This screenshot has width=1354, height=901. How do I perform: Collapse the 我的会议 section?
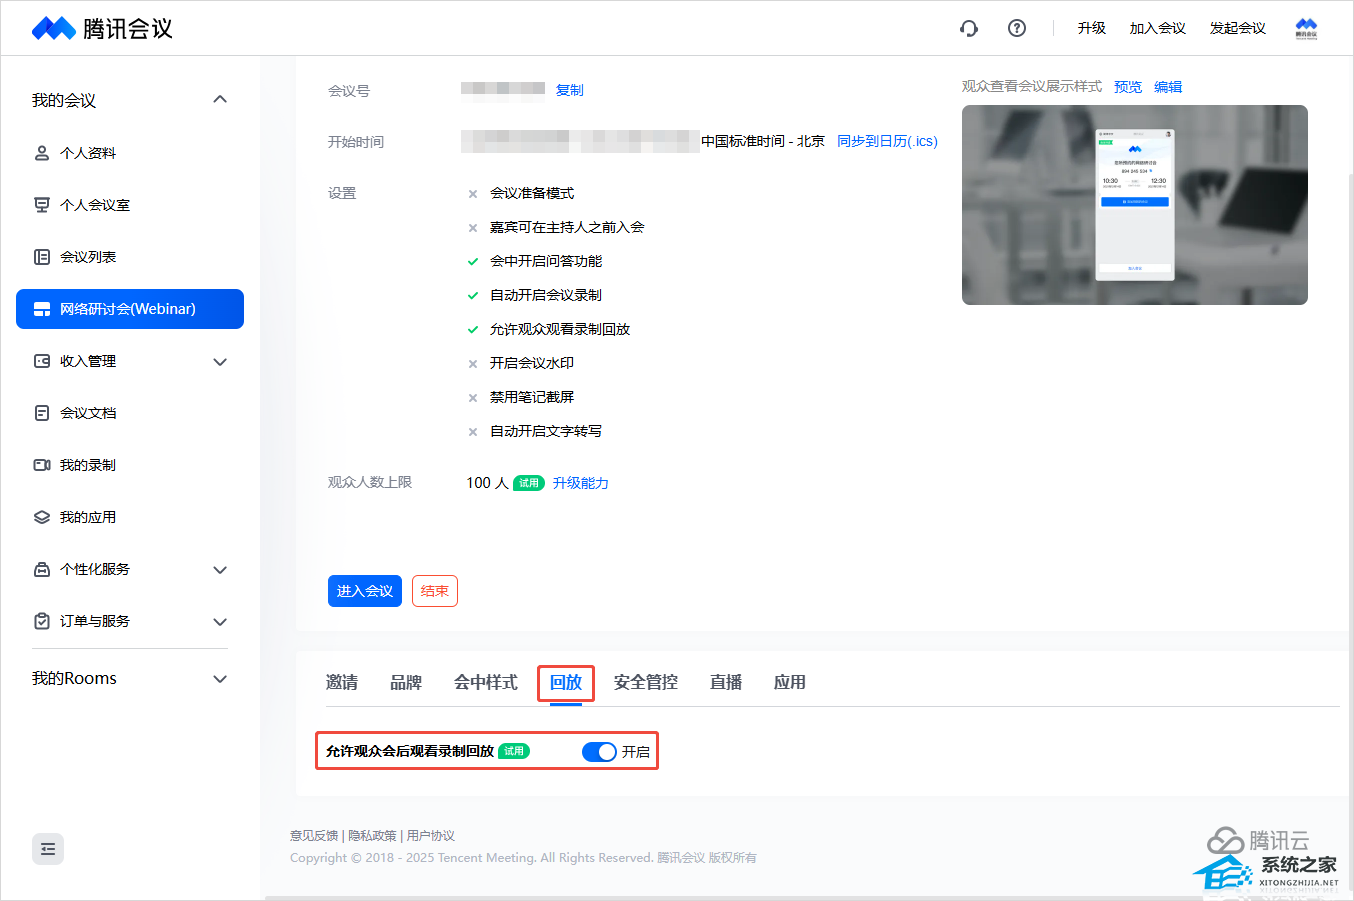(220, 100)
